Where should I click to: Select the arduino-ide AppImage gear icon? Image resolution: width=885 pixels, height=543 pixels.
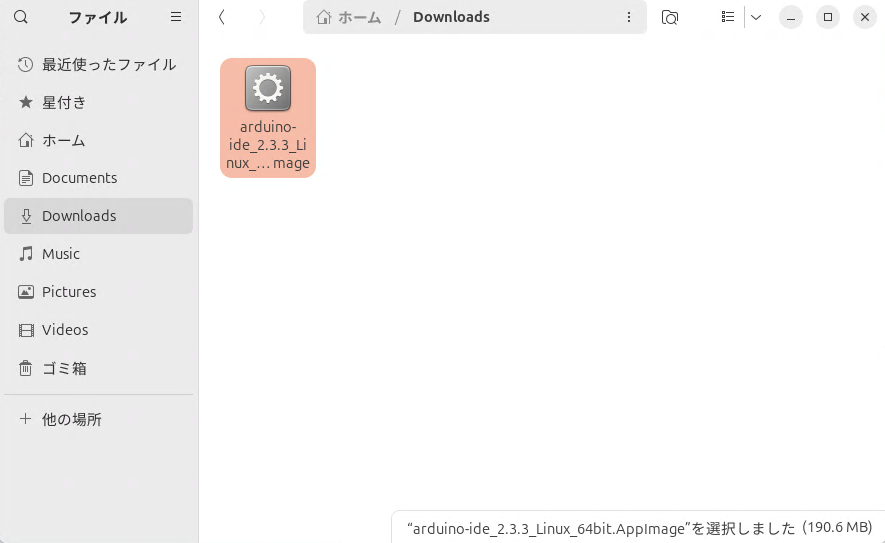(268, 88)
